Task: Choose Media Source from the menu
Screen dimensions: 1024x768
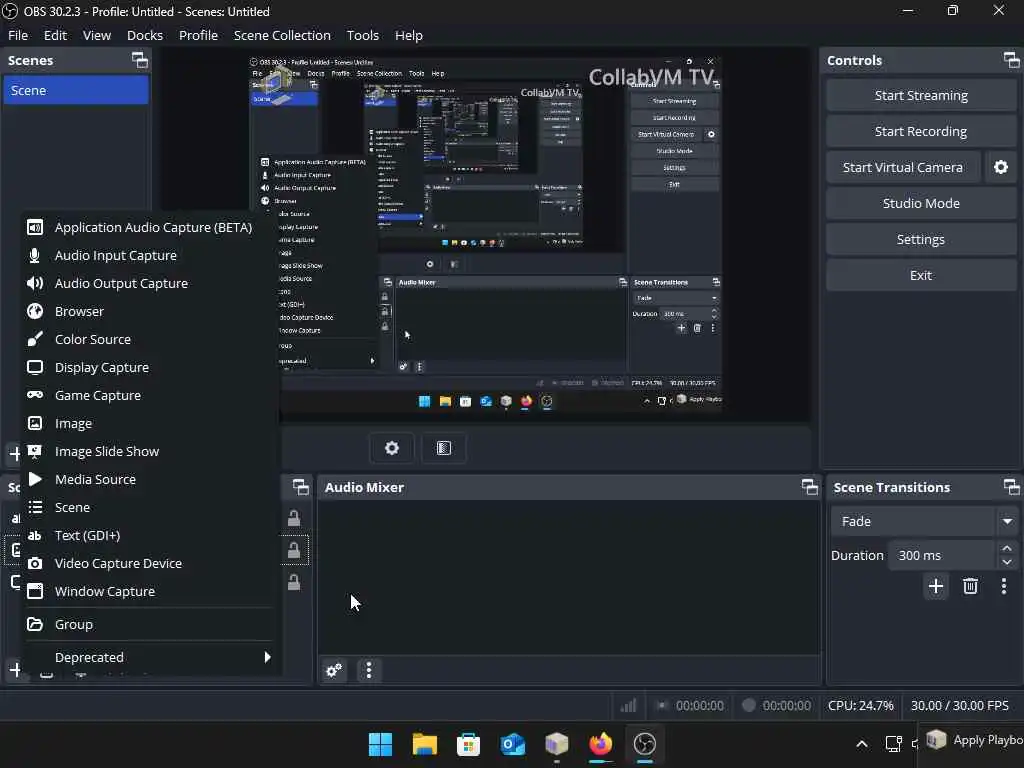Action: pos(148,479)
